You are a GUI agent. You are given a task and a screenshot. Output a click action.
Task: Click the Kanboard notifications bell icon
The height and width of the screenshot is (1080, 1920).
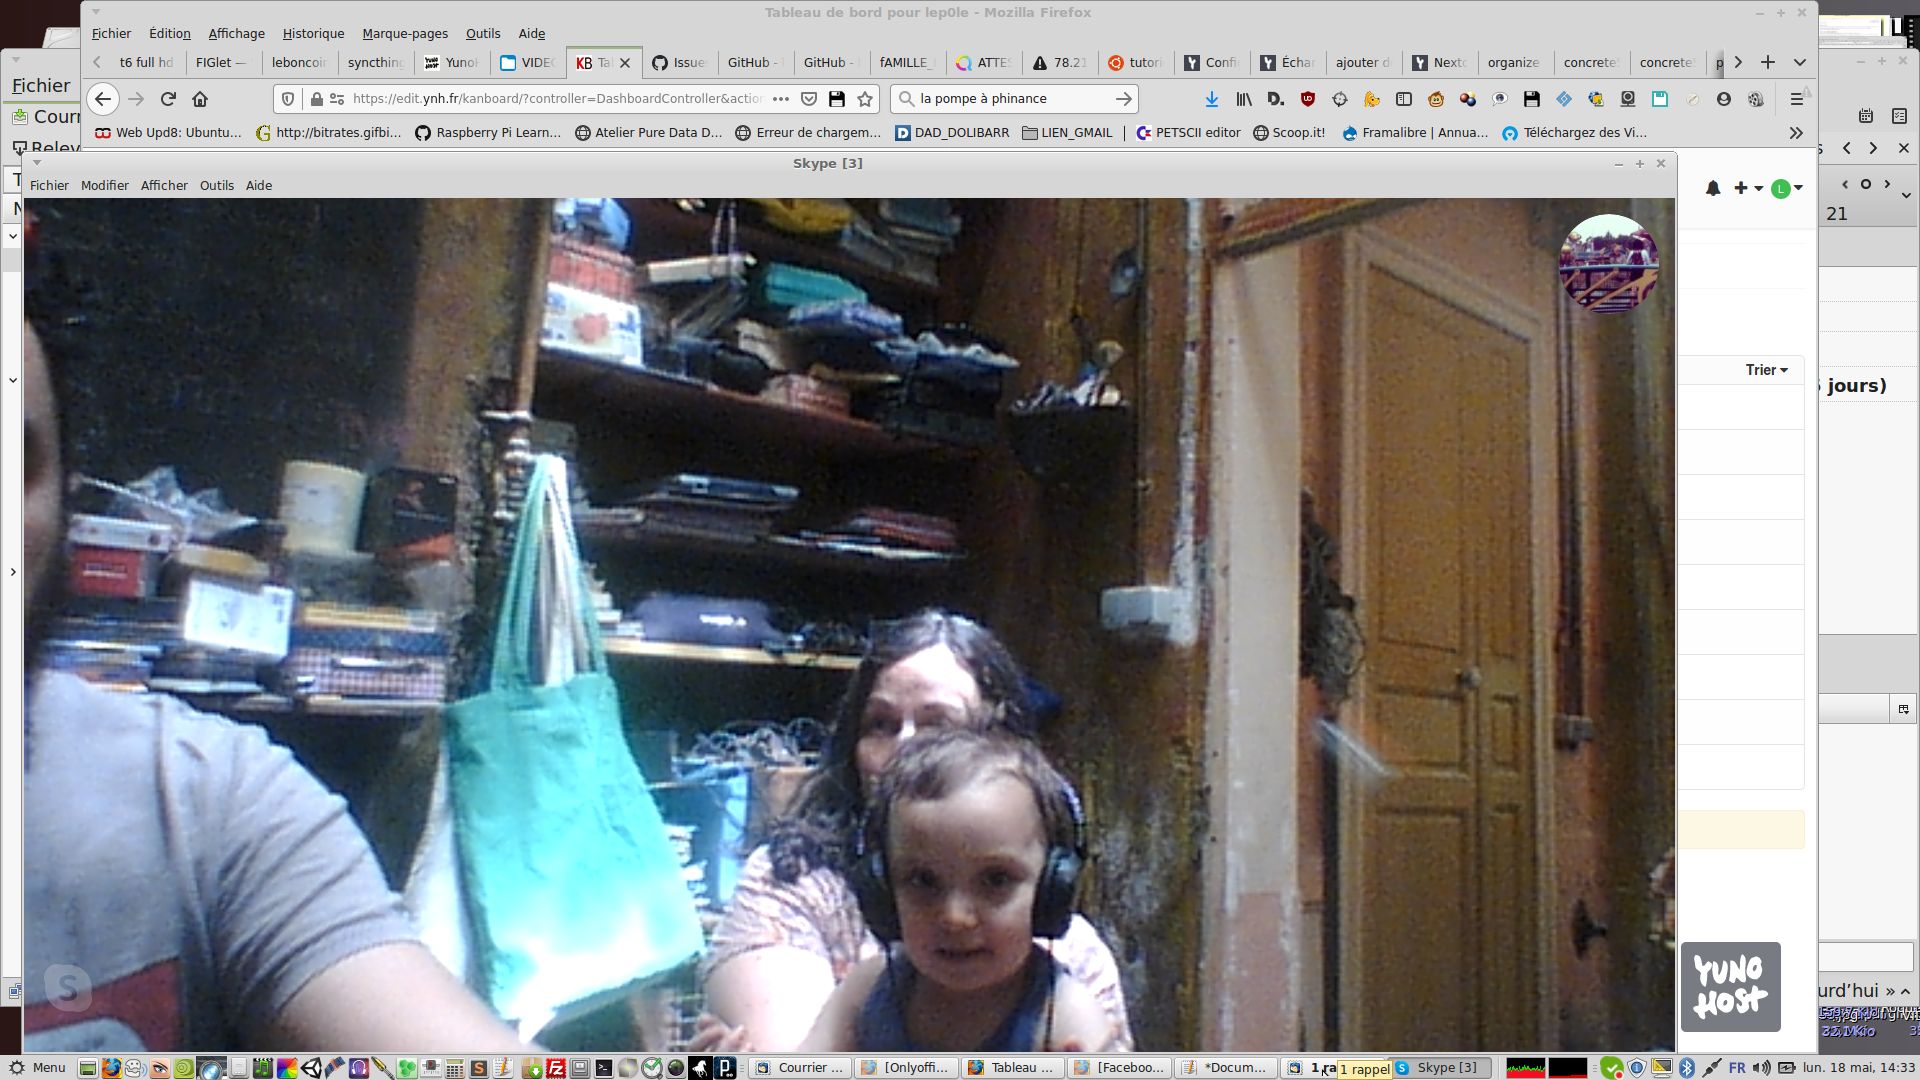(x=1712, y=188)
